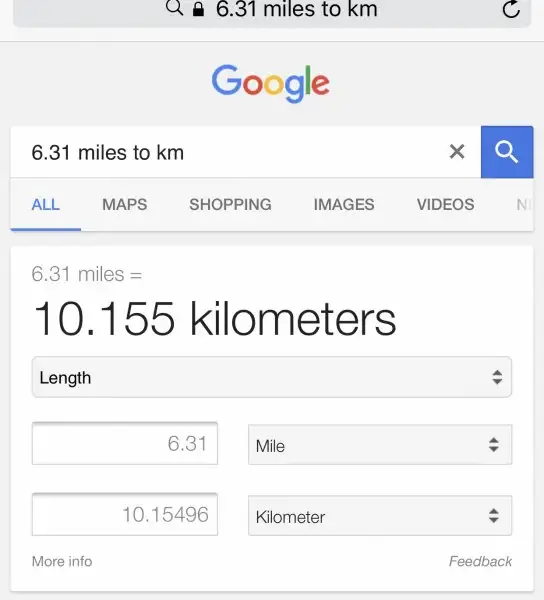Switch to the VIDEOS tab
544x600 pixels.
(445, 204)
